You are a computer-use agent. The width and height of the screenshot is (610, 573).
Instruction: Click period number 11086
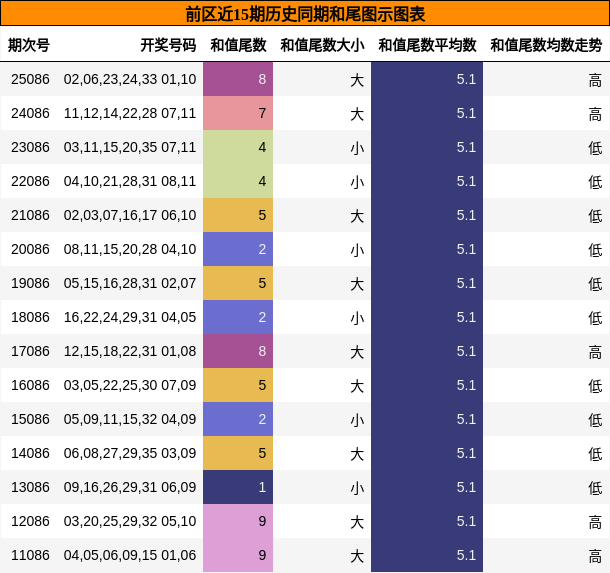30,555
